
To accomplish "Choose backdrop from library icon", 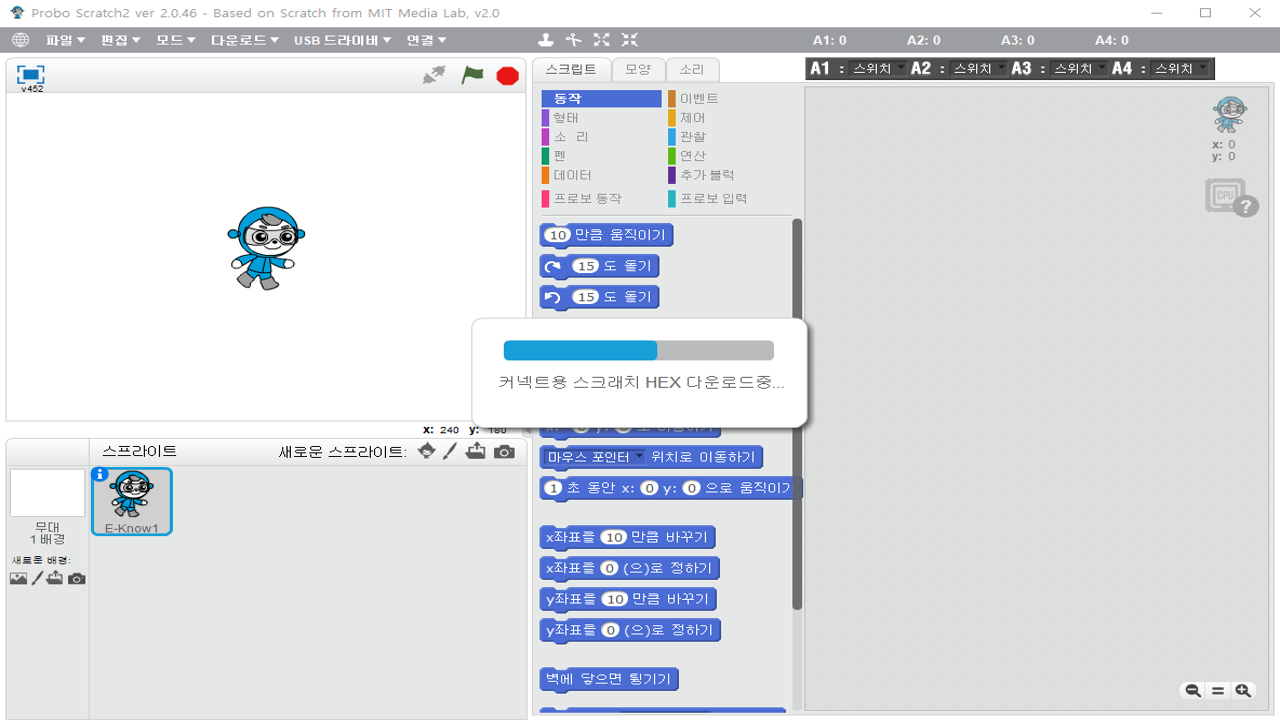I will coord(18,578).
